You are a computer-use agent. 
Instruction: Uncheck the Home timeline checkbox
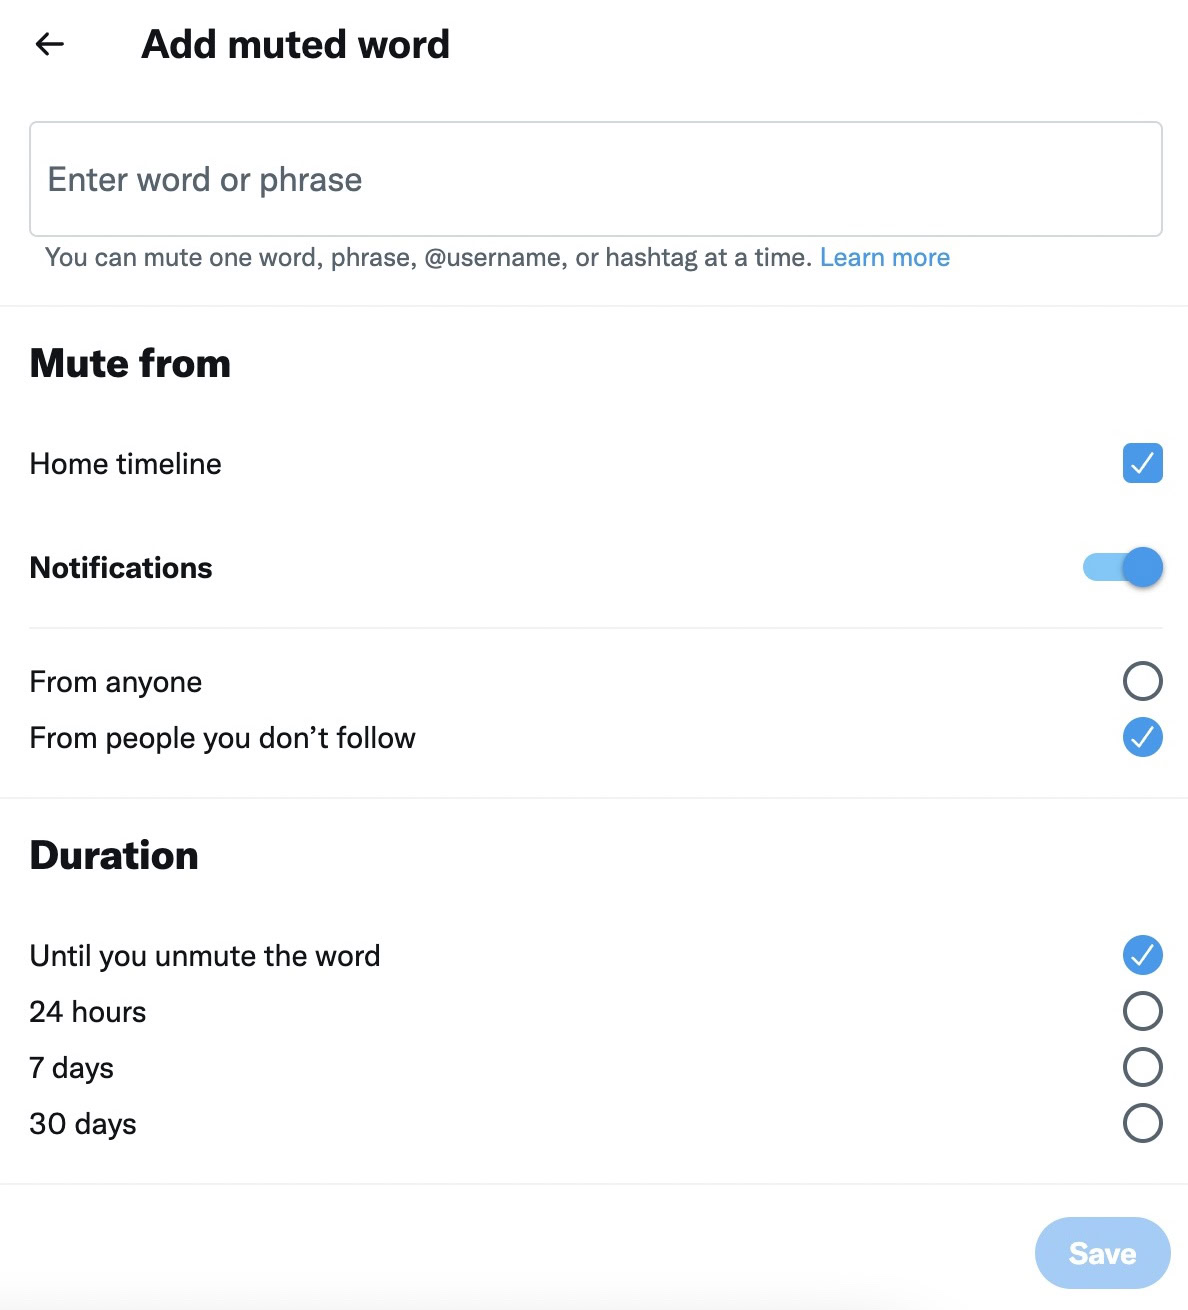pyautogui.click(x=1142, y=463)
